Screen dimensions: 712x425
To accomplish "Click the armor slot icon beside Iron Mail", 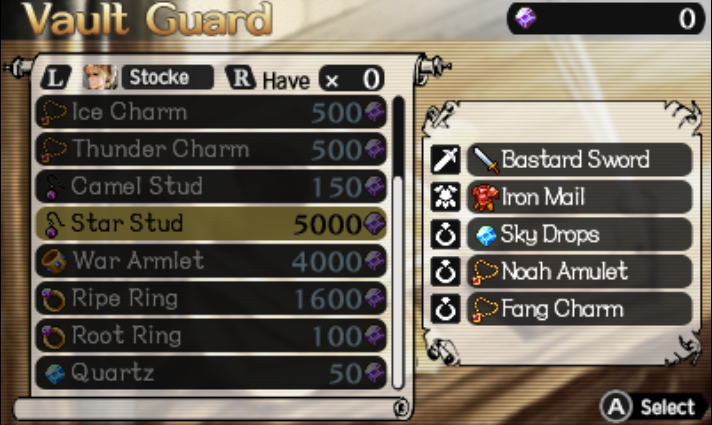I will point(445,197).
